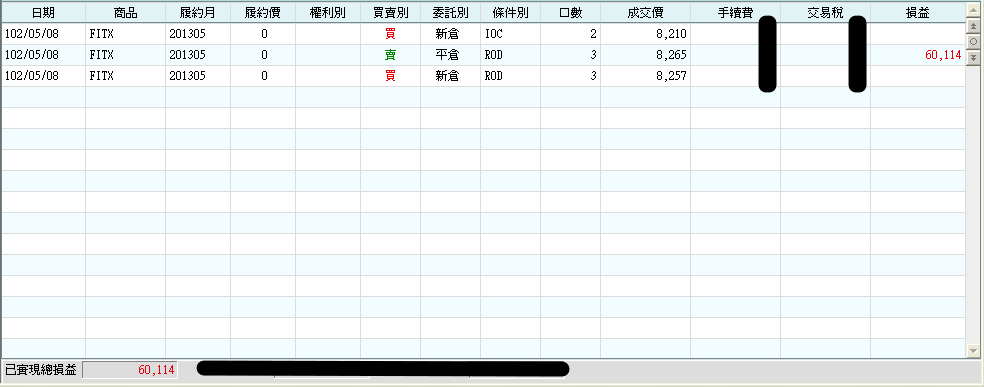
Task: Click the 商品 column header
Action: (x=126, y=12)
